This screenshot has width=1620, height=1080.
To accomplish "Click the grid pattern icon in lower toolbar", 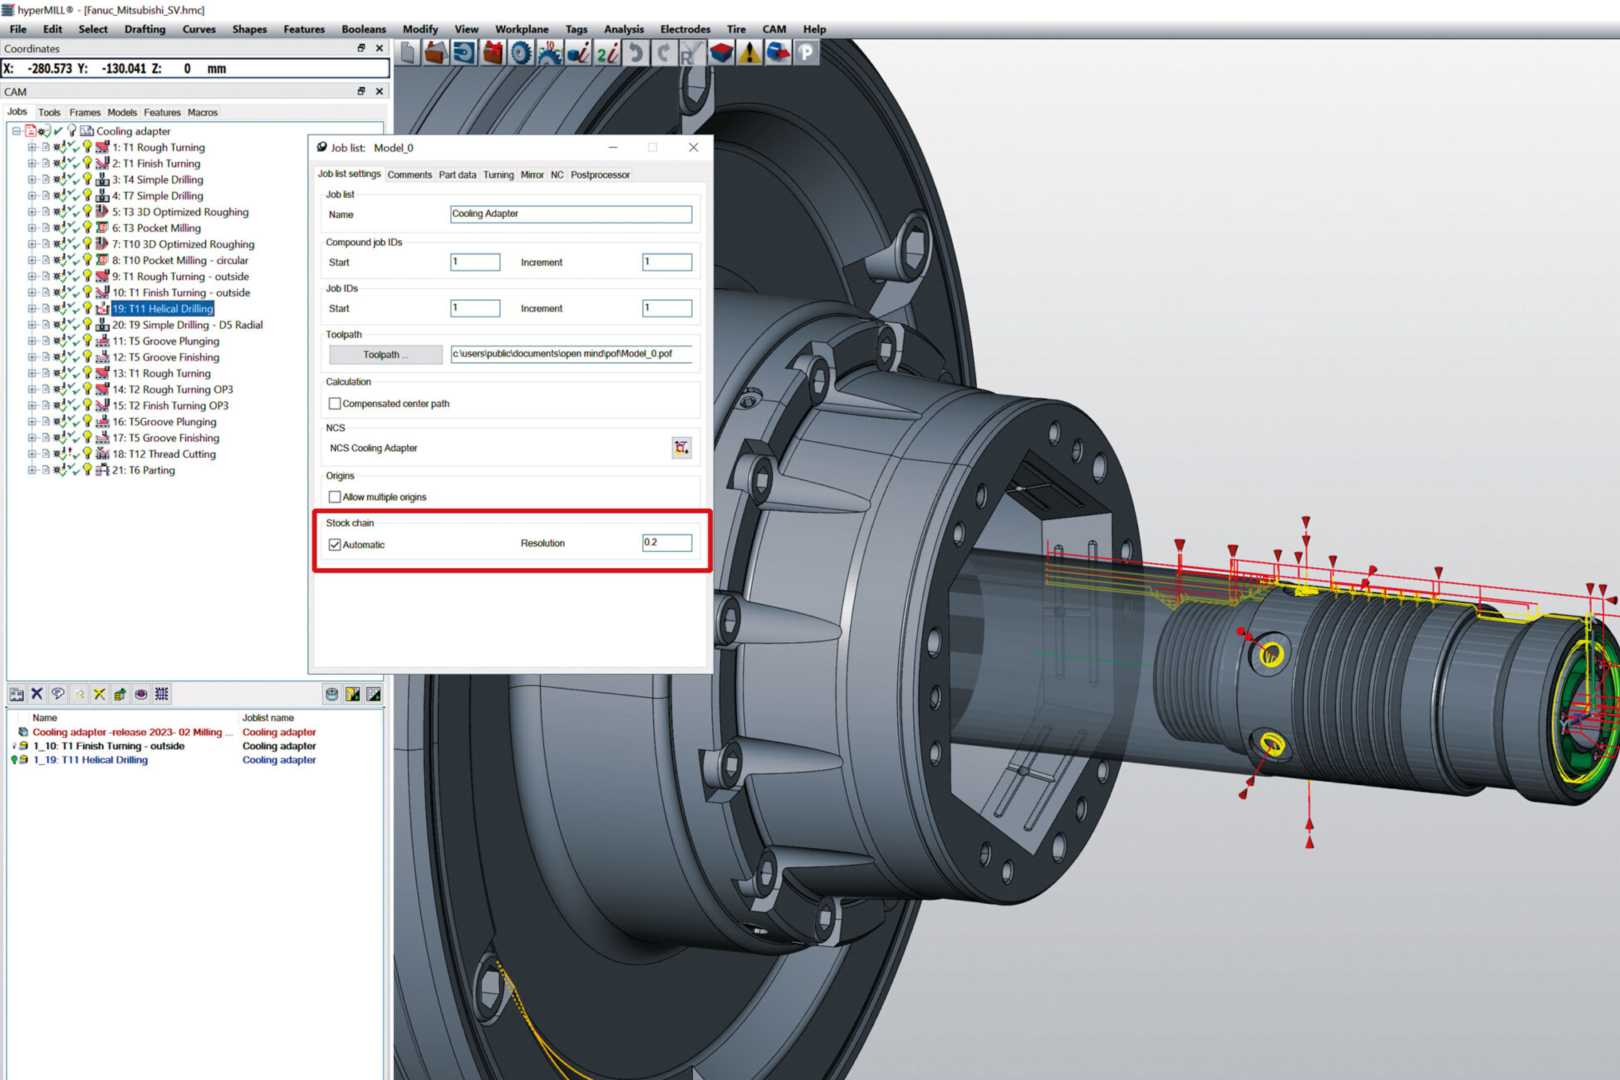I will pos(162,694).
